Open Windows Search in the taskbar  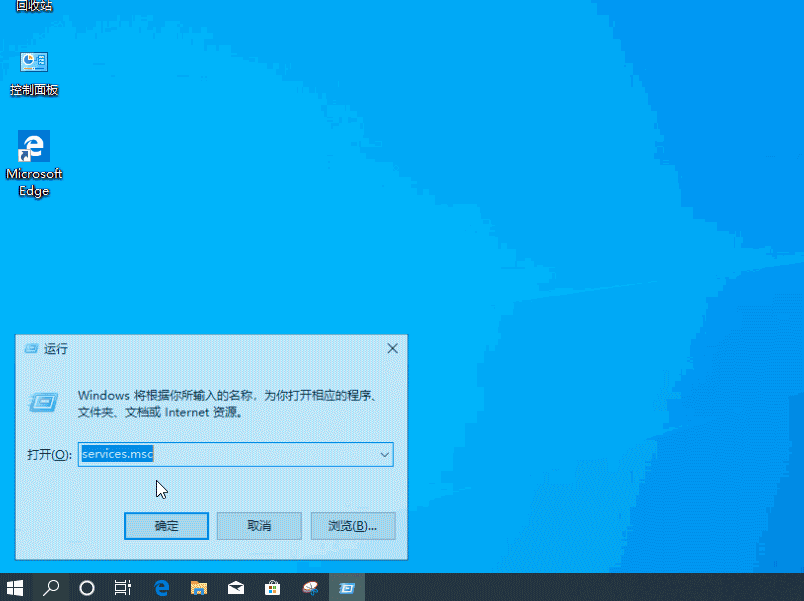click(x=51, y=588)
